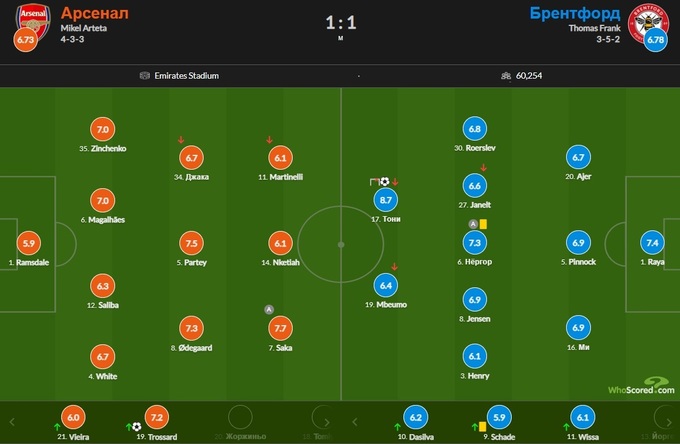This screenshot has width=680, height=444.
Task: Click the Brentford club crest
Action: pyautogui.click(x=645, y=19)
